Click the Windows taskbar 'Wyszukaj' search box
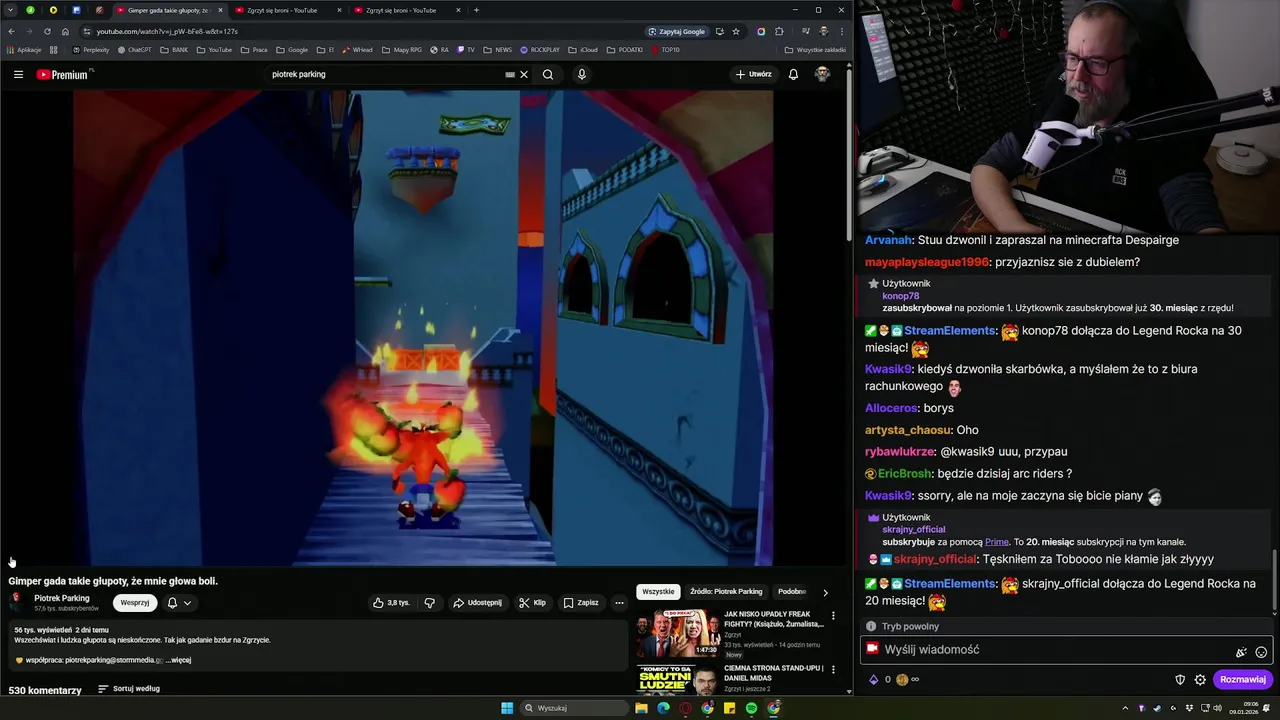1280x720 pixels. pyautogui.click(x=575, y=708)
